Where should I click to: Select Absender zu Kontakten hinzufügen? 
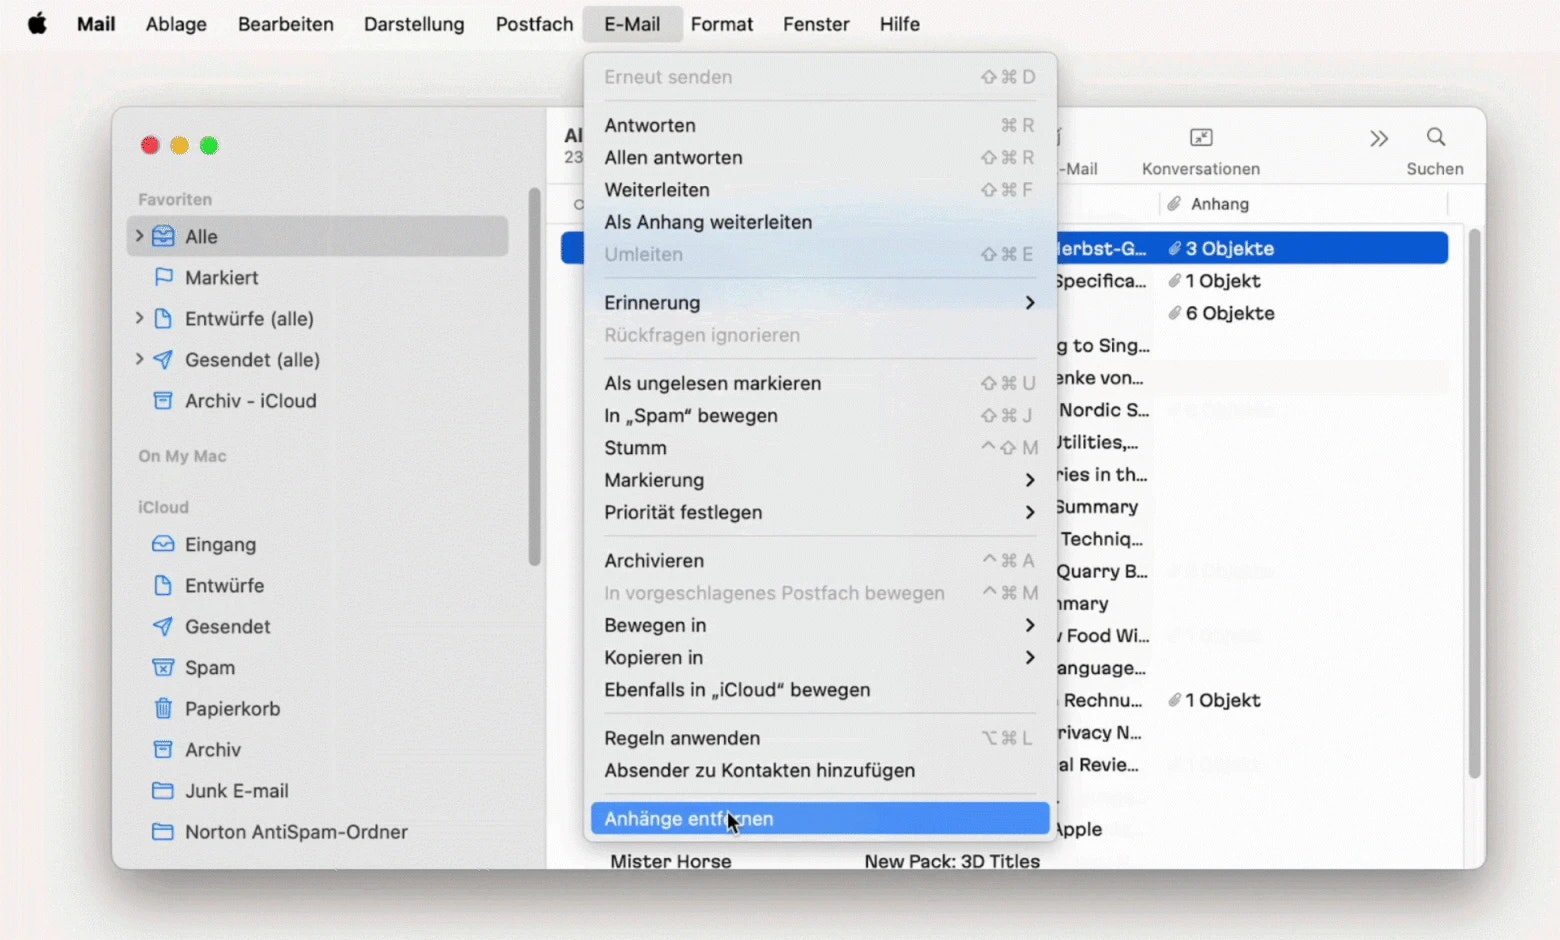click(x=820, y=770)
